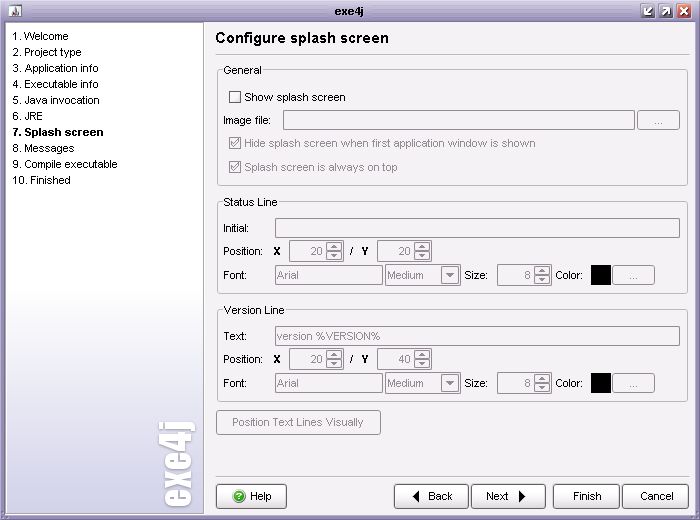Screen dimensions: 700x520
Task: Open Status Line font weight dropdown
Action: (x=450, y=275)
